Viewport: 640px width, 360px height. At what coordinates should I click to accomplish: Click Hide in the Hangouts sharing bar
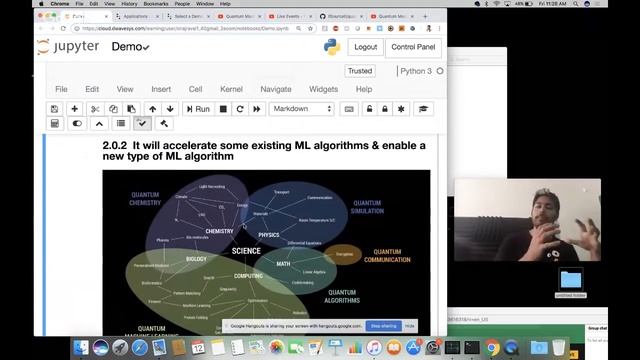coord(410,326)
